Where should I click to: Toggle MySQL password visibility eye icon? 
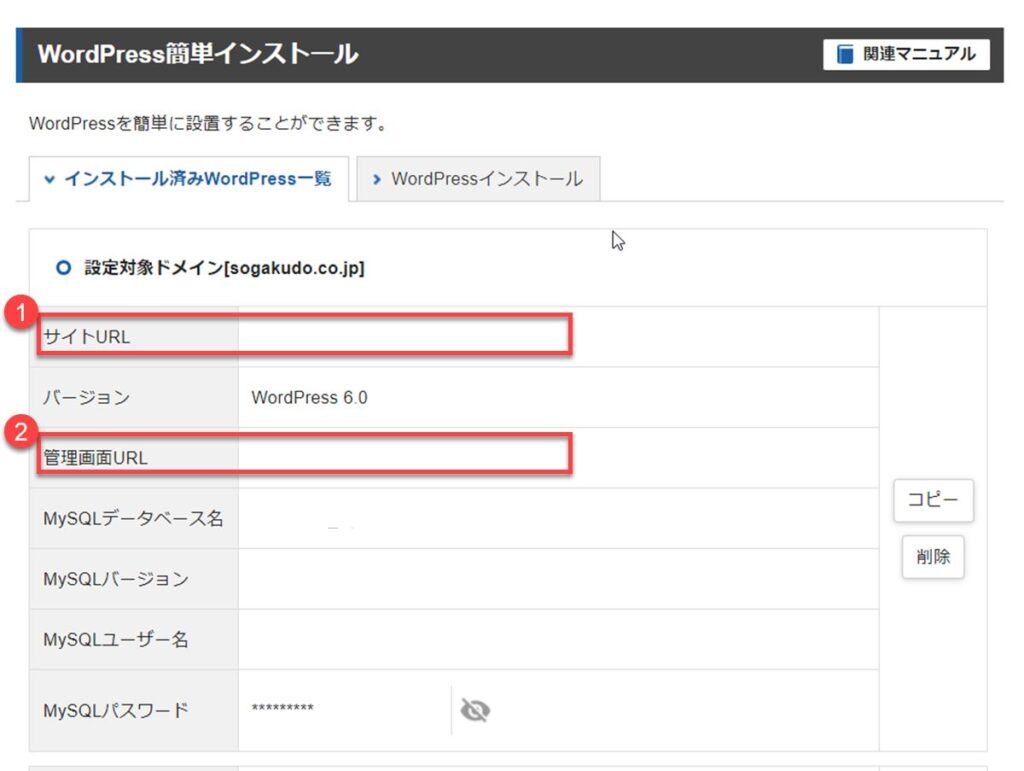point(475,710)
